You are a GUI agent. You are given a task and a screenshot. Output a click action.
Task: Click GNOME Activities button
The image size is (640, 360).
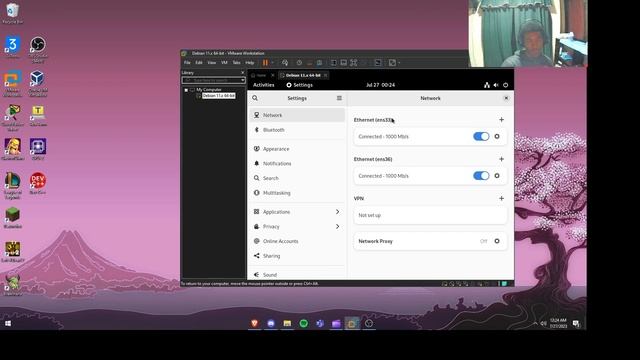point(264,85)
